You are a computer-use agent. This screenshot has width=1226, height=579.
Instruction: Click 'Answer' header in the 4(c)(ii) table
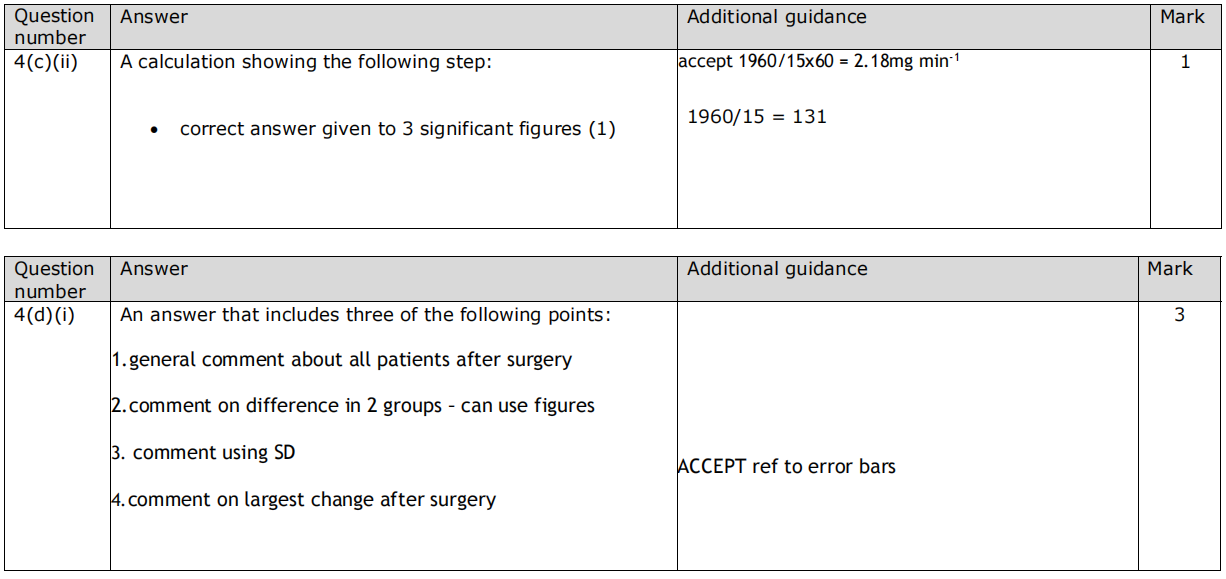(x=154, y=17)
